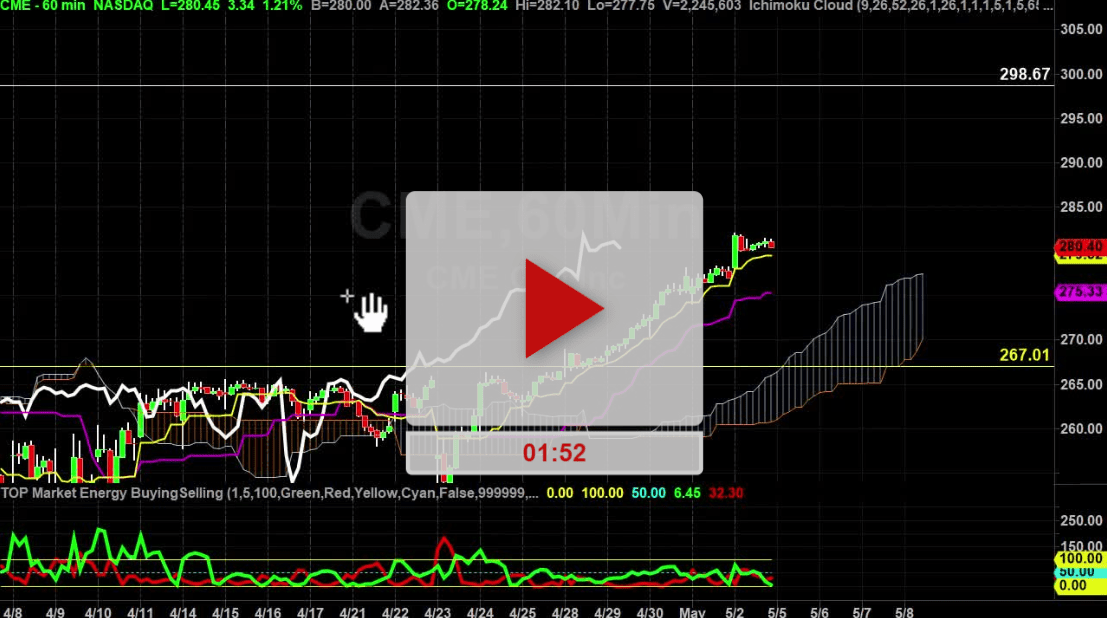This screenshot has width=1107, height=618.
Task: Click the 4/25 date label
Action: click(x=522, y=612)
